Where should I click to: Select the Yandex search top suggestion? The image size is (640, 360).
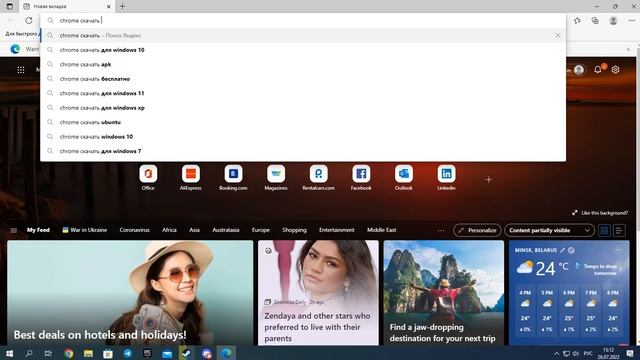point(303,36)
